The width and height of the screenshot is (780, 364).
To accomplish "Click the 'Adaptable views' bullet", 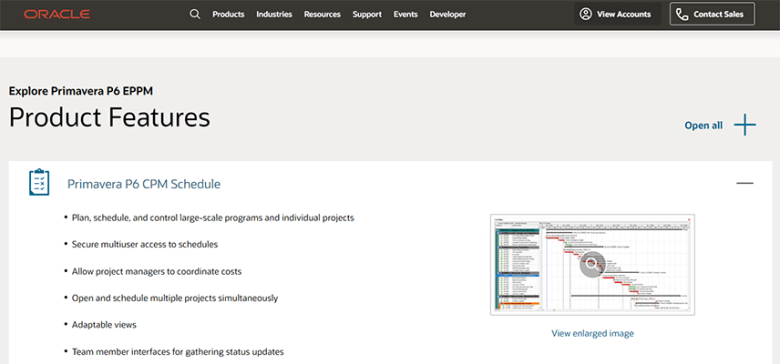I will click(x=104, y=325).
